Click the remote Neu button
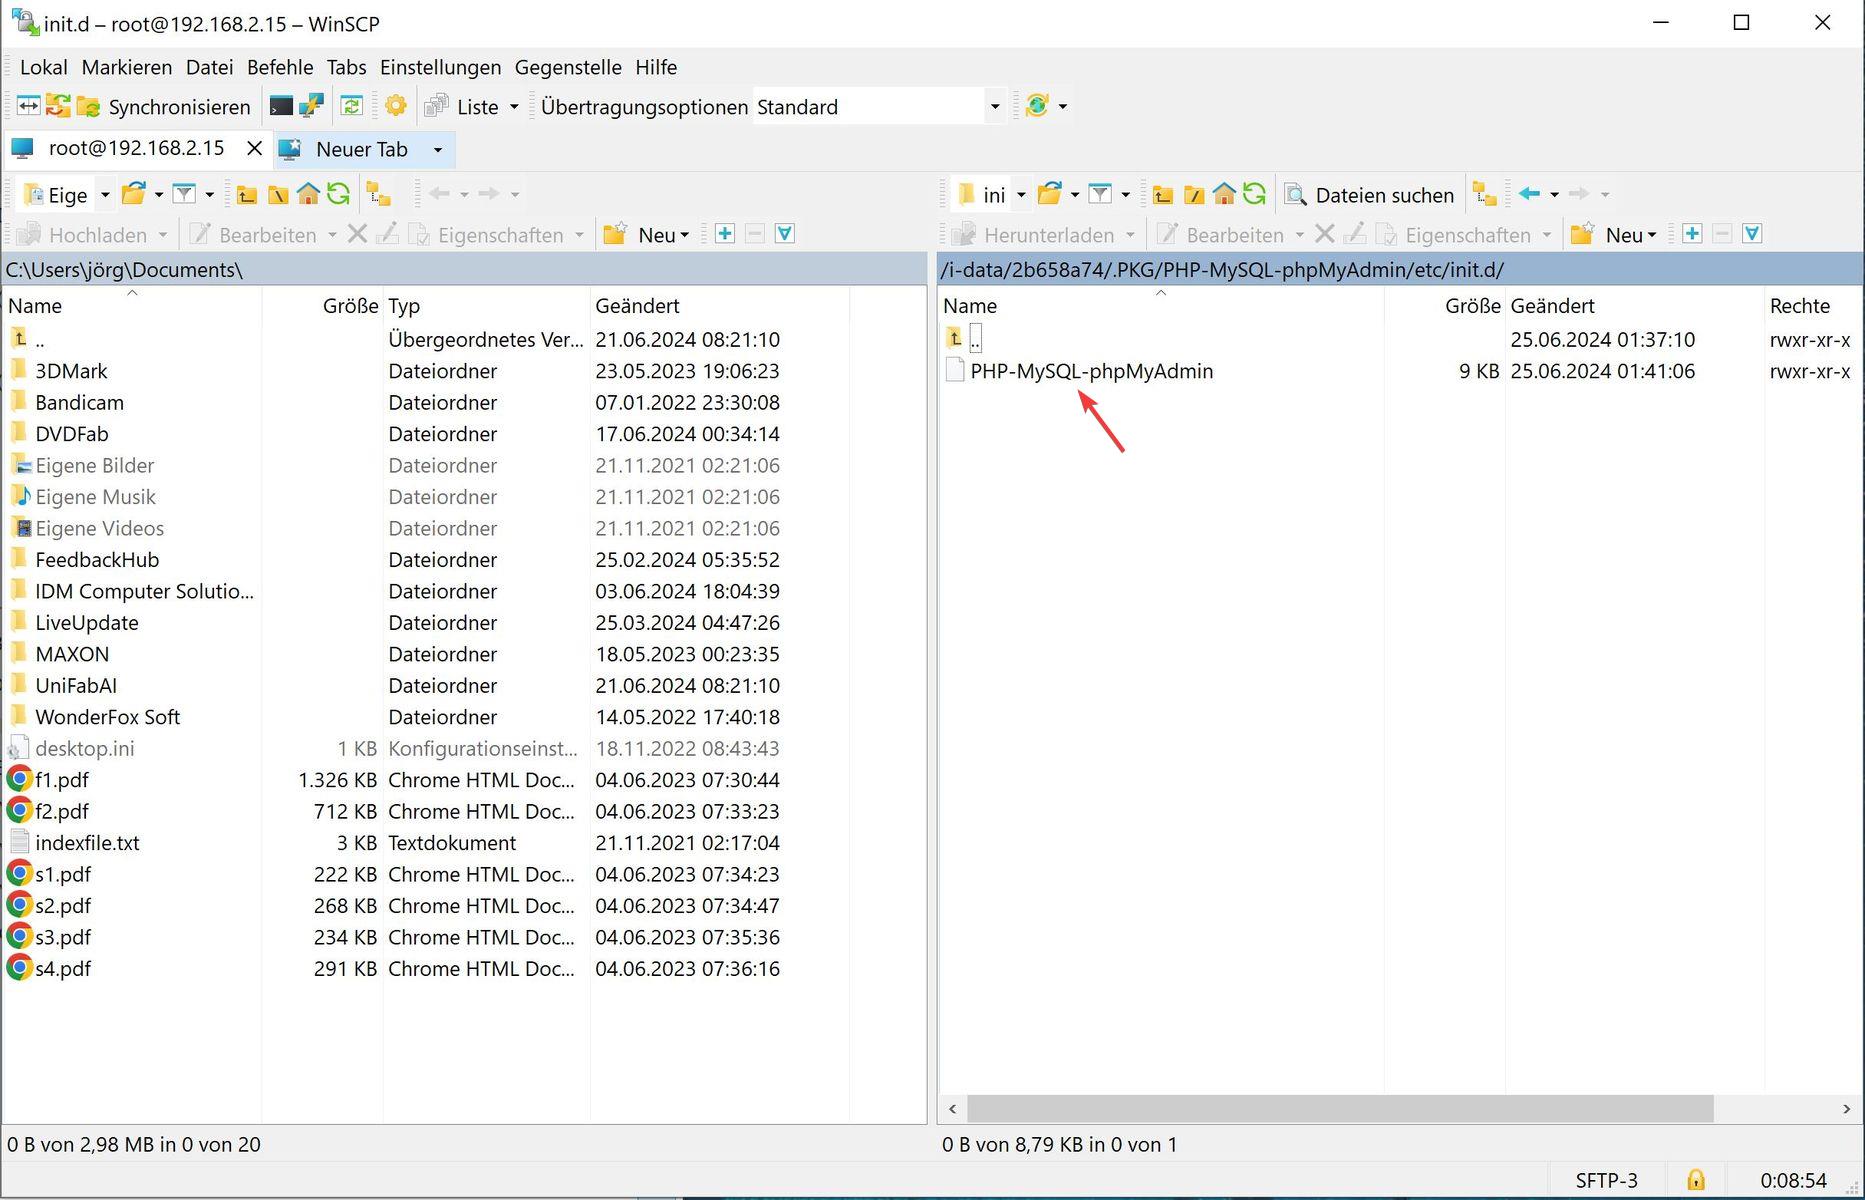1865x1200 pixels. coord(1614,234)
